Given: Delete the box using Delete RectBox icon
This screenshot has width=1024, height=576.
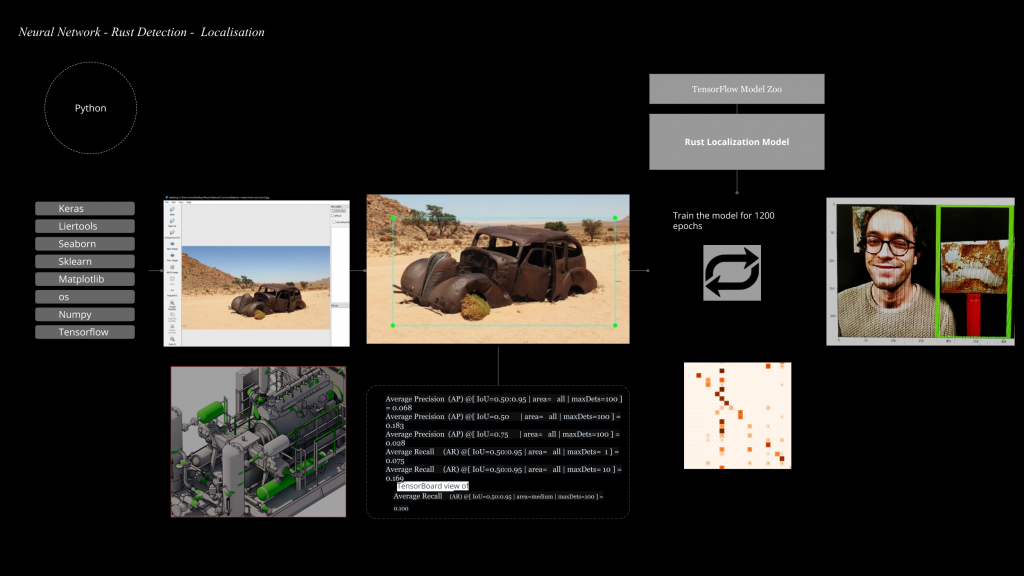Looking at the screenshot, I should (x=172, y=326).
